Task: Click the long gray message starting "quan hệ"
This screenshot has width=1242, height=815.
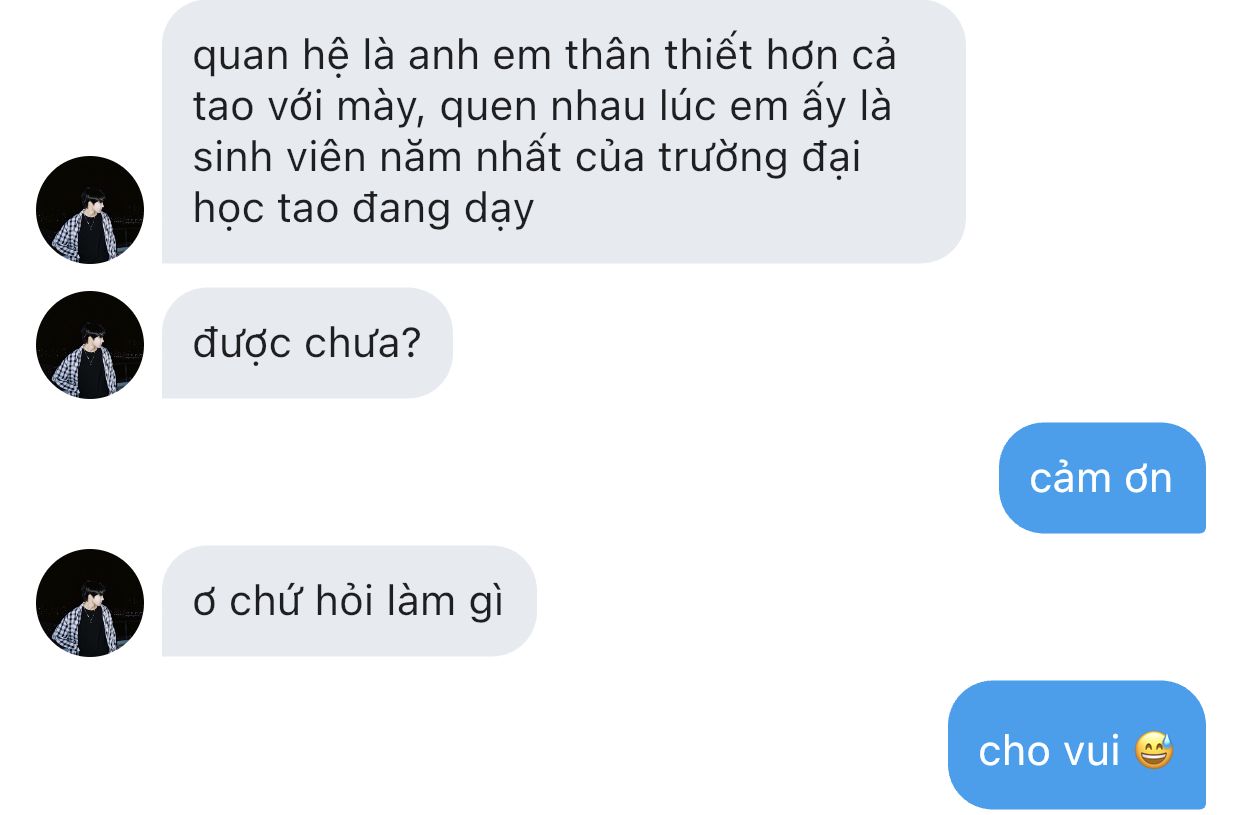Action: click(x=564, y=131)
